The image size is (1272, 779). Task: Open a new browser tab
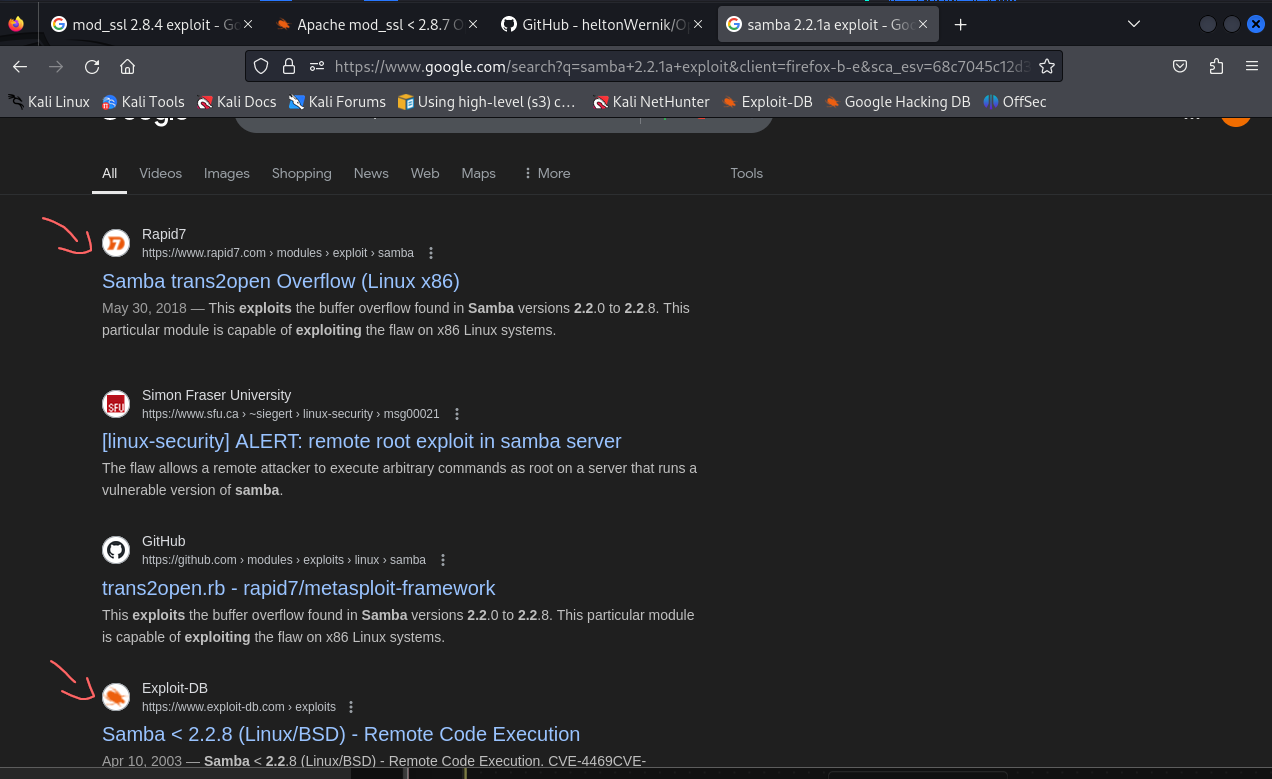961,24
